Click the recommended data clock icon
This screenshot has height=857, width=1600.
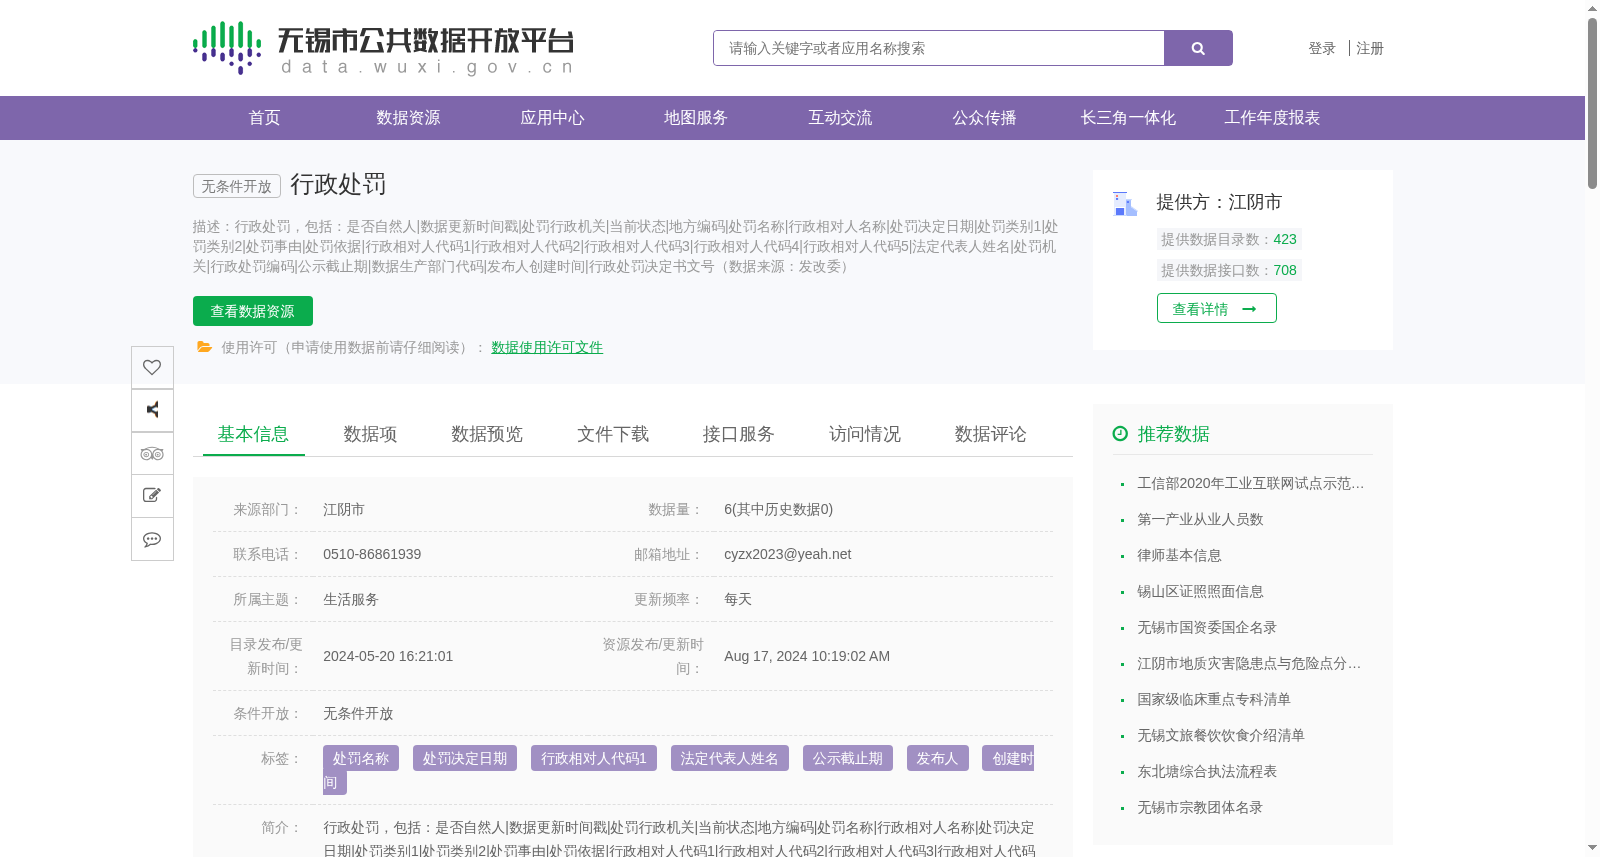click(1120, 434)
